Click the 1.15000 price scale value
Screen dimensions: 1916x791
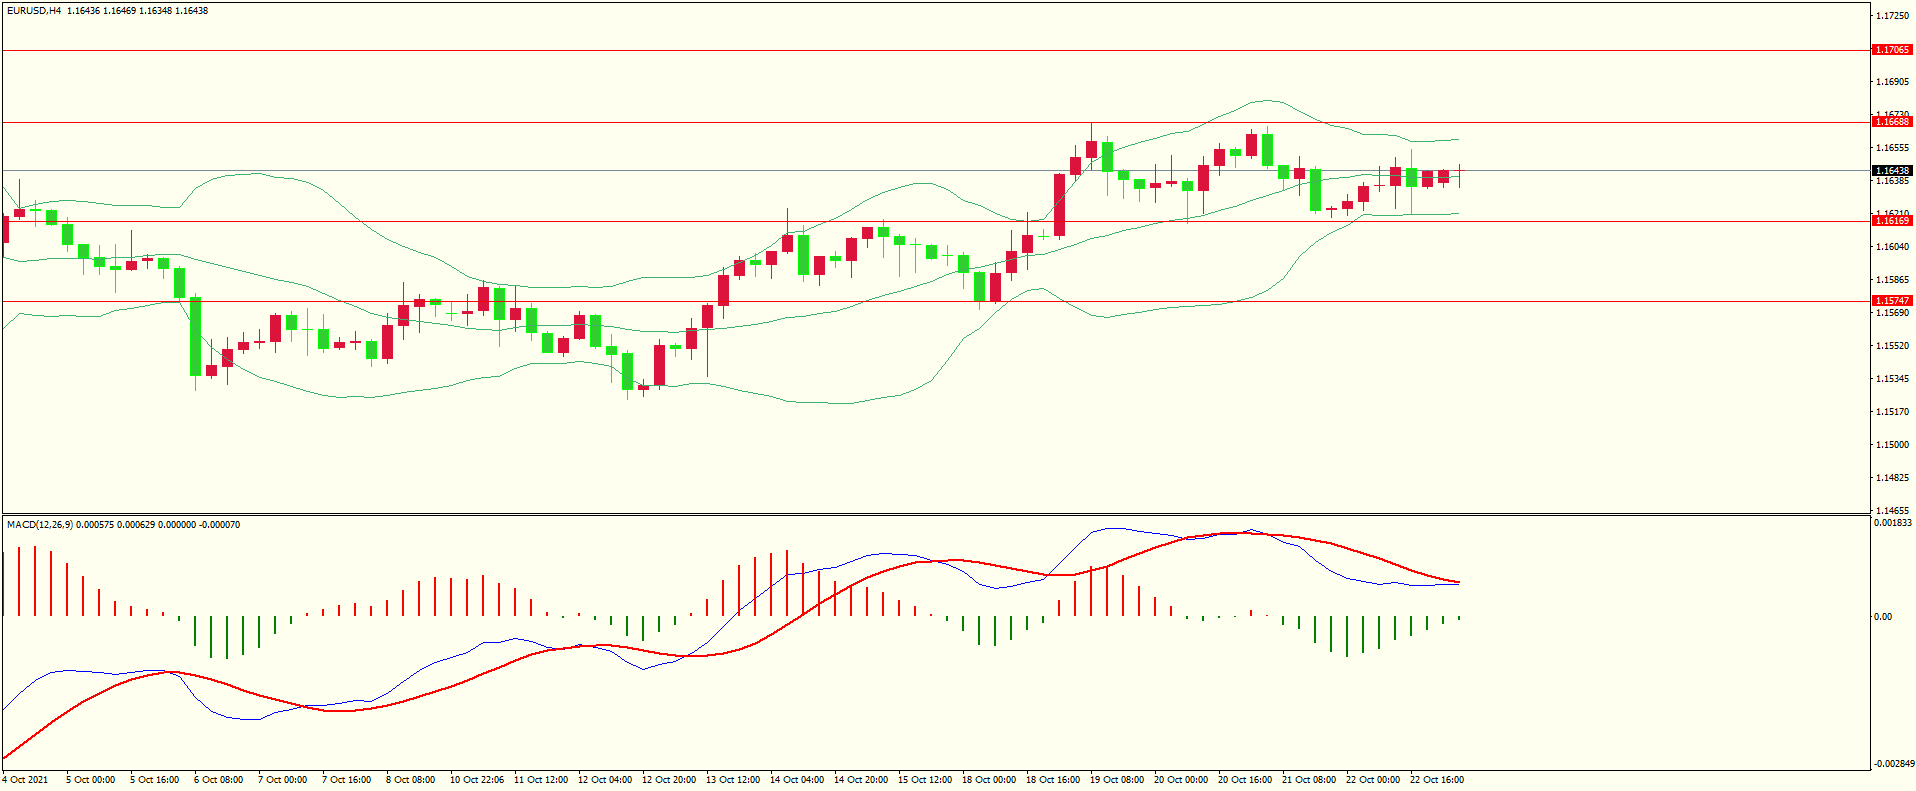tap(1892, 445)
